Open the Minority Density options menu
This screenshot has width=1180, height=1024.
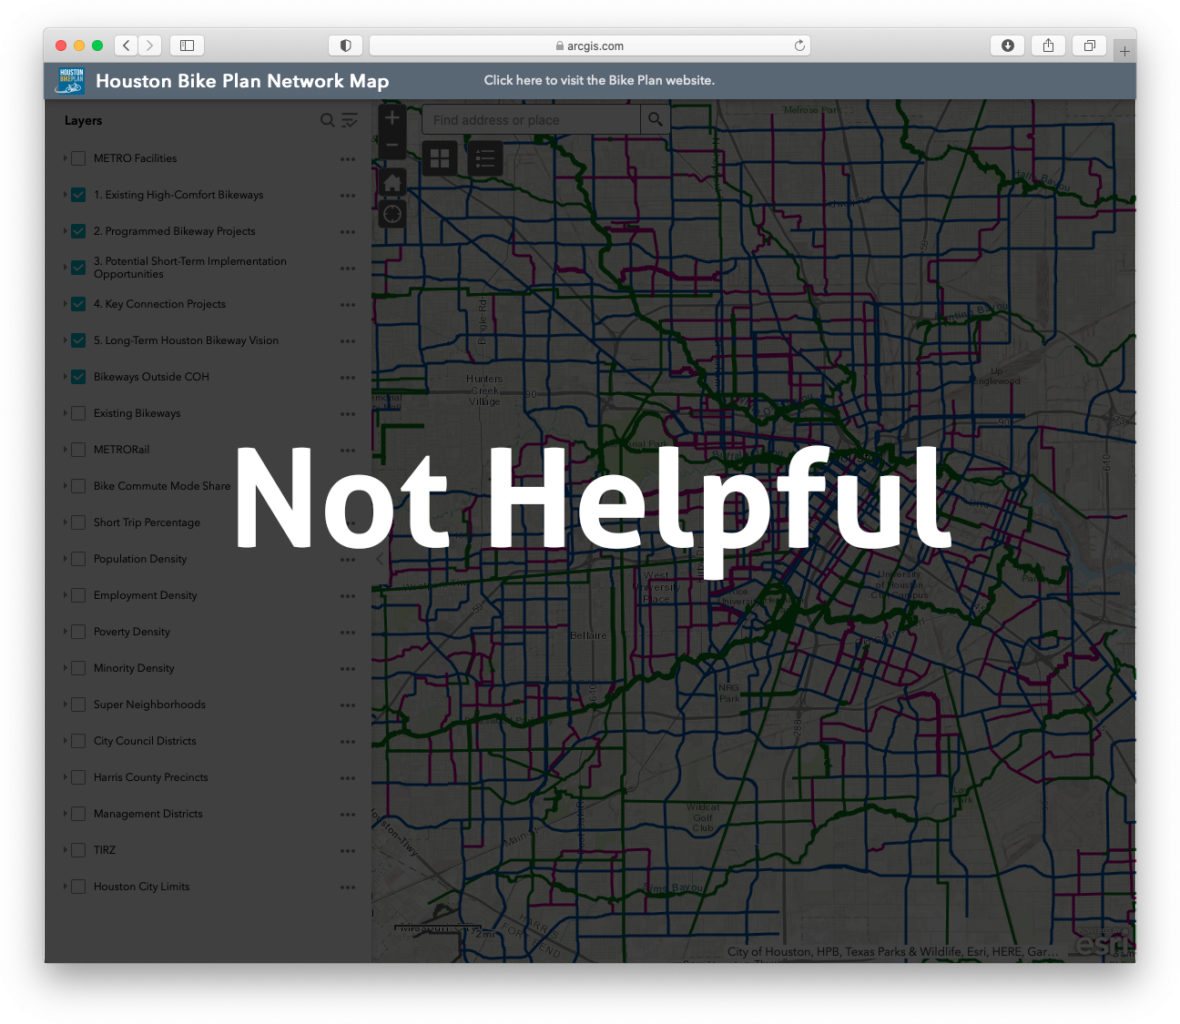tap(348, 669)
